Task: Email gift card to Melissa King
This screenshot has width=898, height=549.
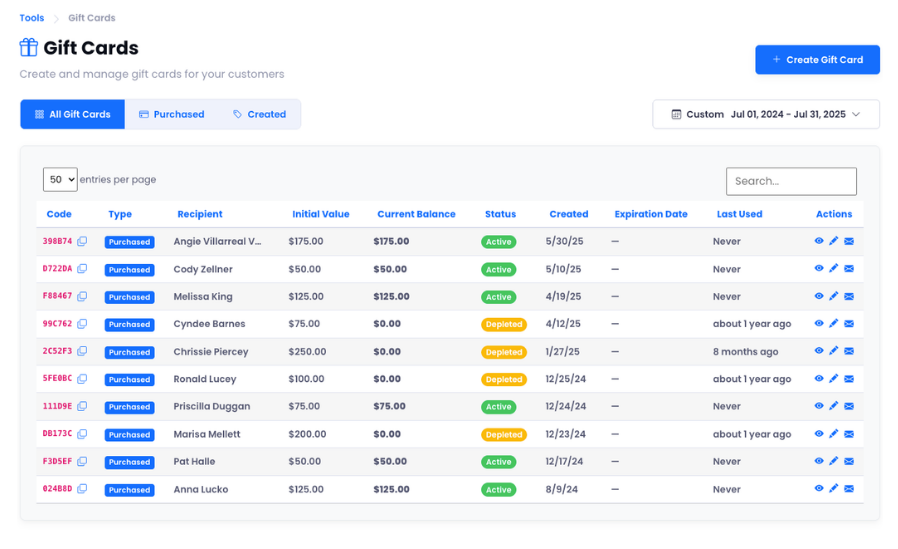Action: pyautogui.click(x=849, y=296)
